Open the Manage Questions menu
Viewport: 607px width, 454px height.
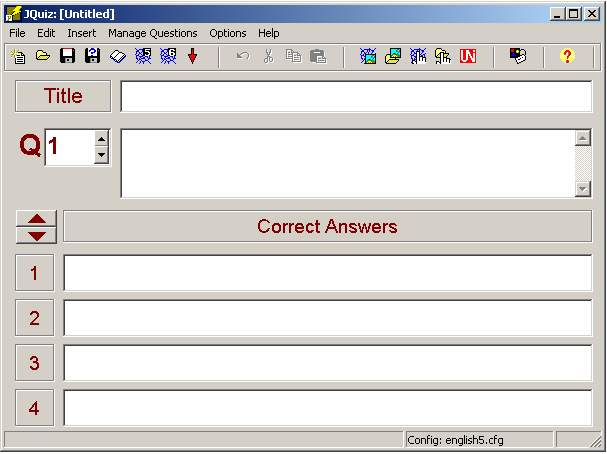153,33
